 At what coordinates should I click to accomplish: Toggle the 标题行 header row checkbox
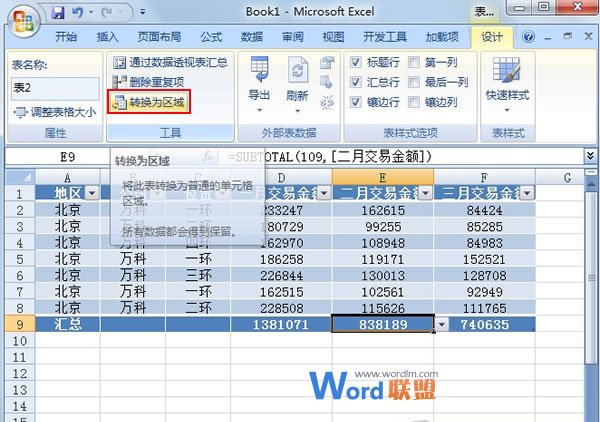(355, 62)
